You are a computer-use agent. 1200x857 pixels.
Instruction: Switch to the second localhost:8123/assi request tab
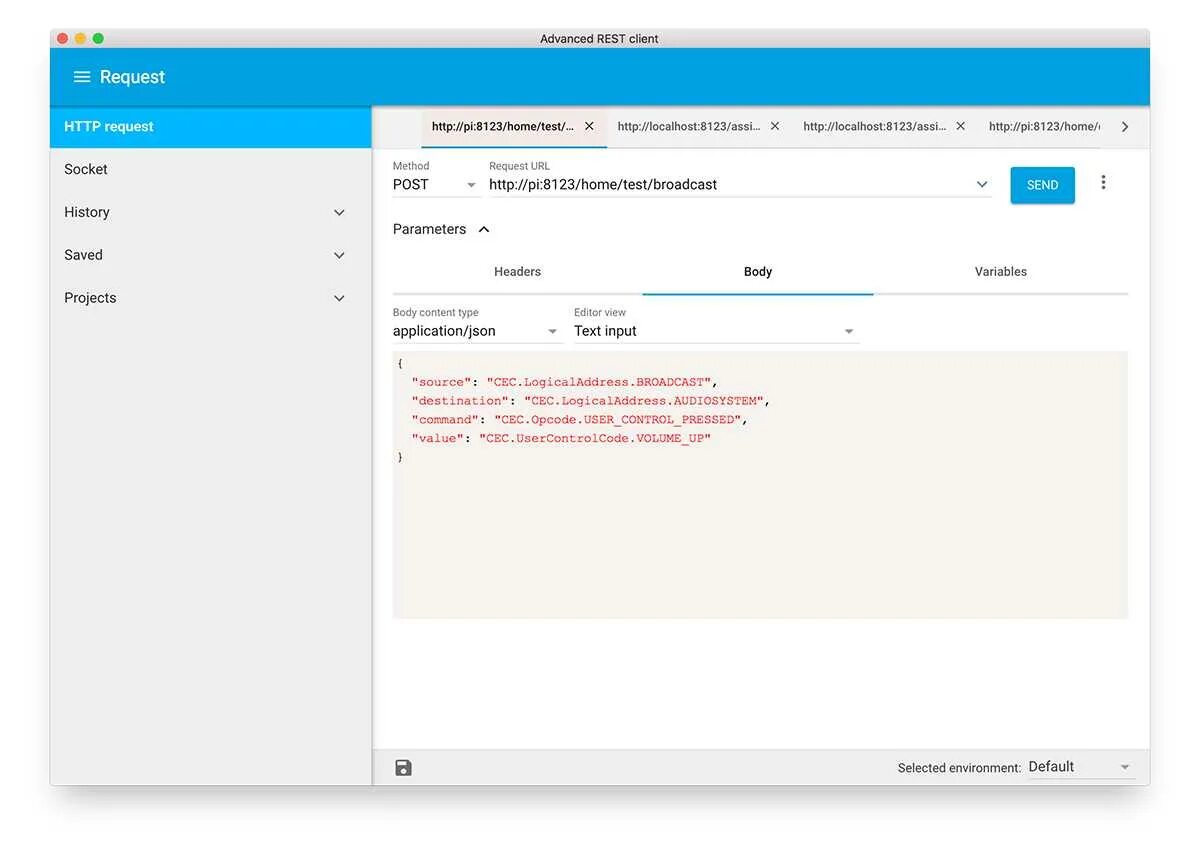tap(875, 127)
